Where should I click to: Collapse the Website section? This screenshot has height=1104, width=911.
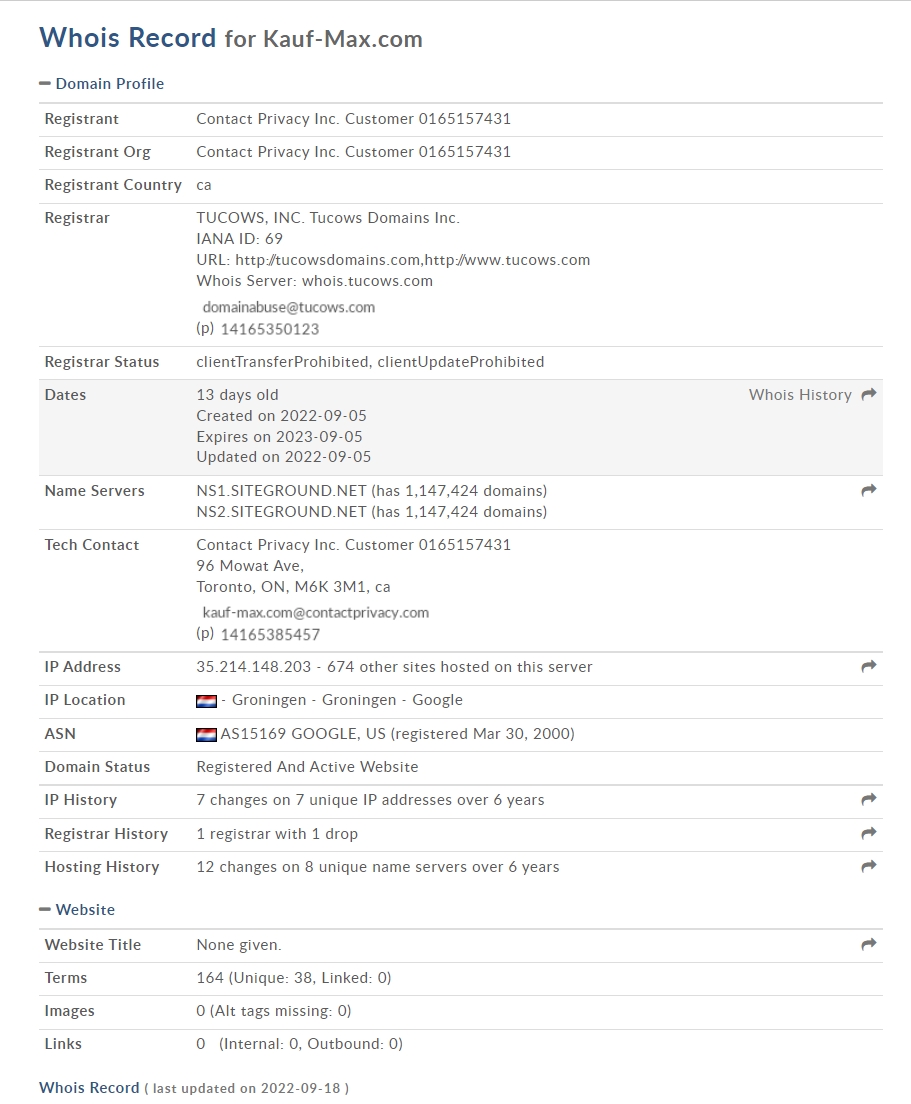(77, 910)
